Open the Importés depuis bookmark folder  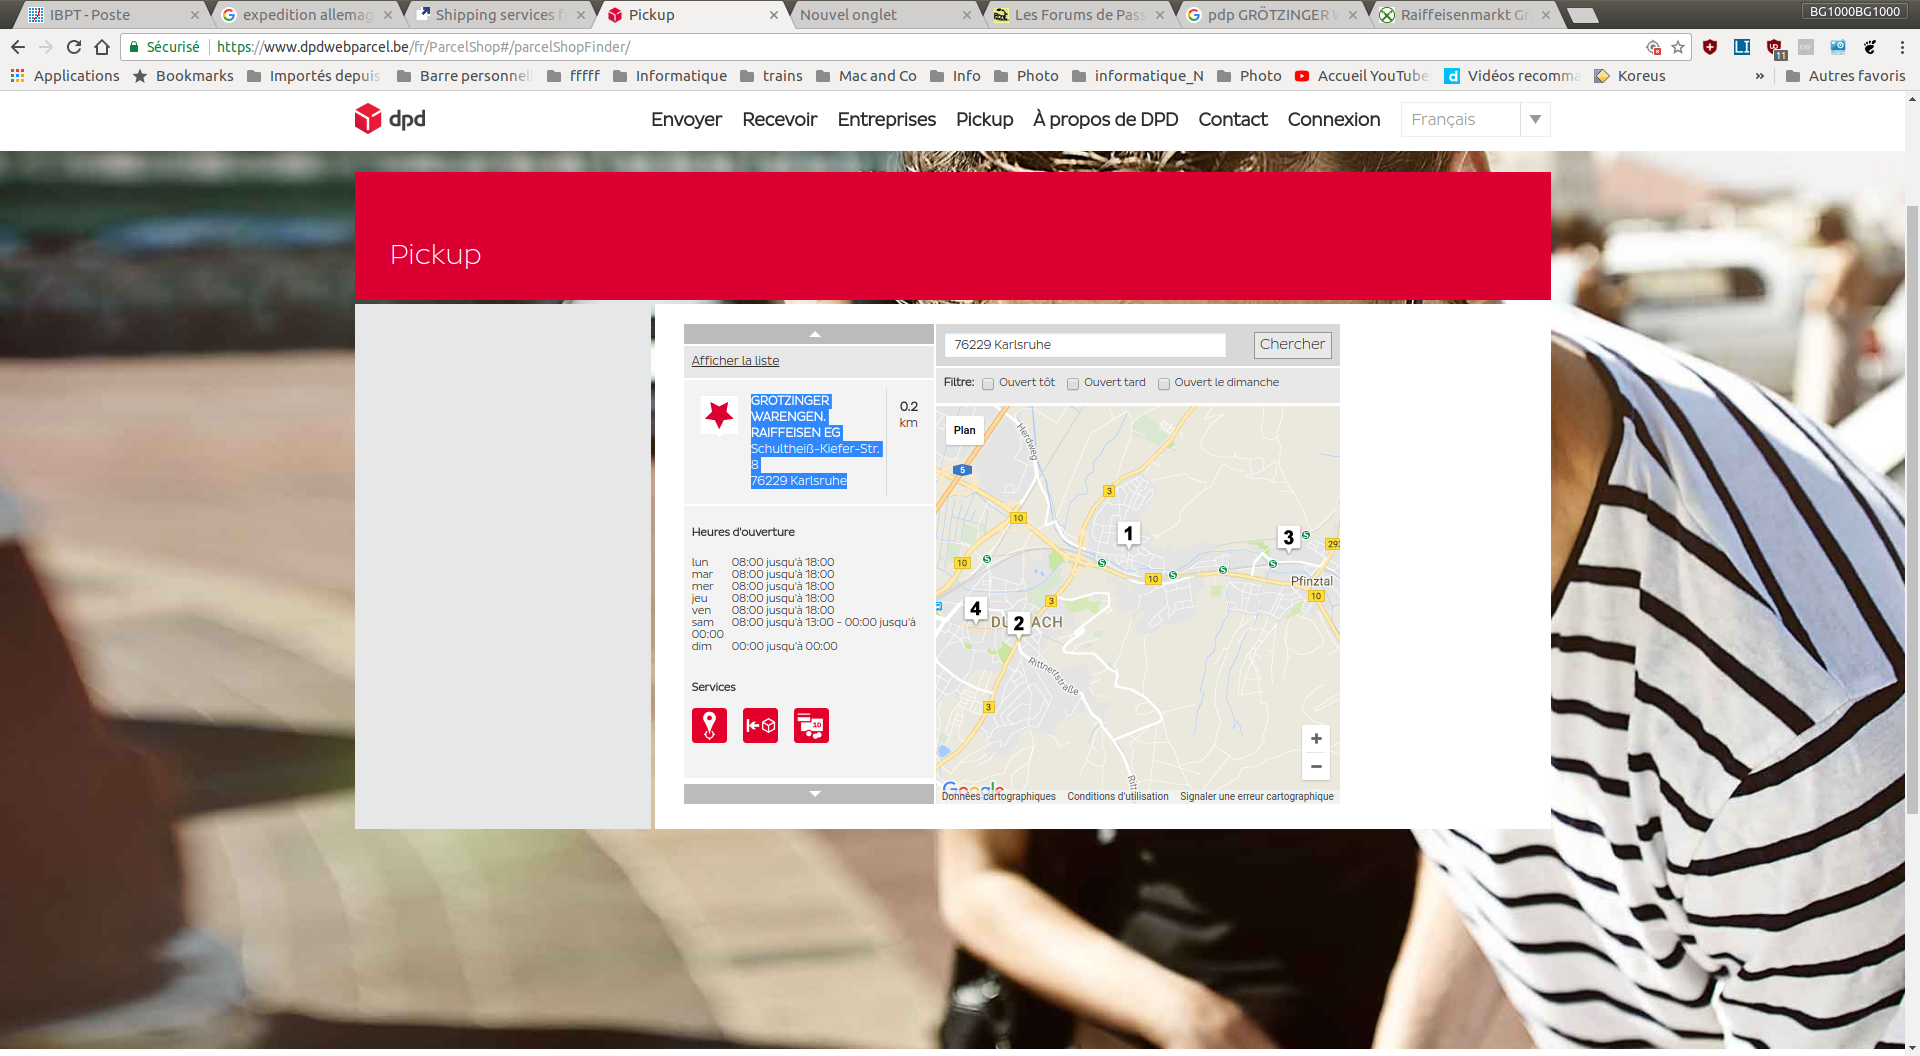[314, 76]
